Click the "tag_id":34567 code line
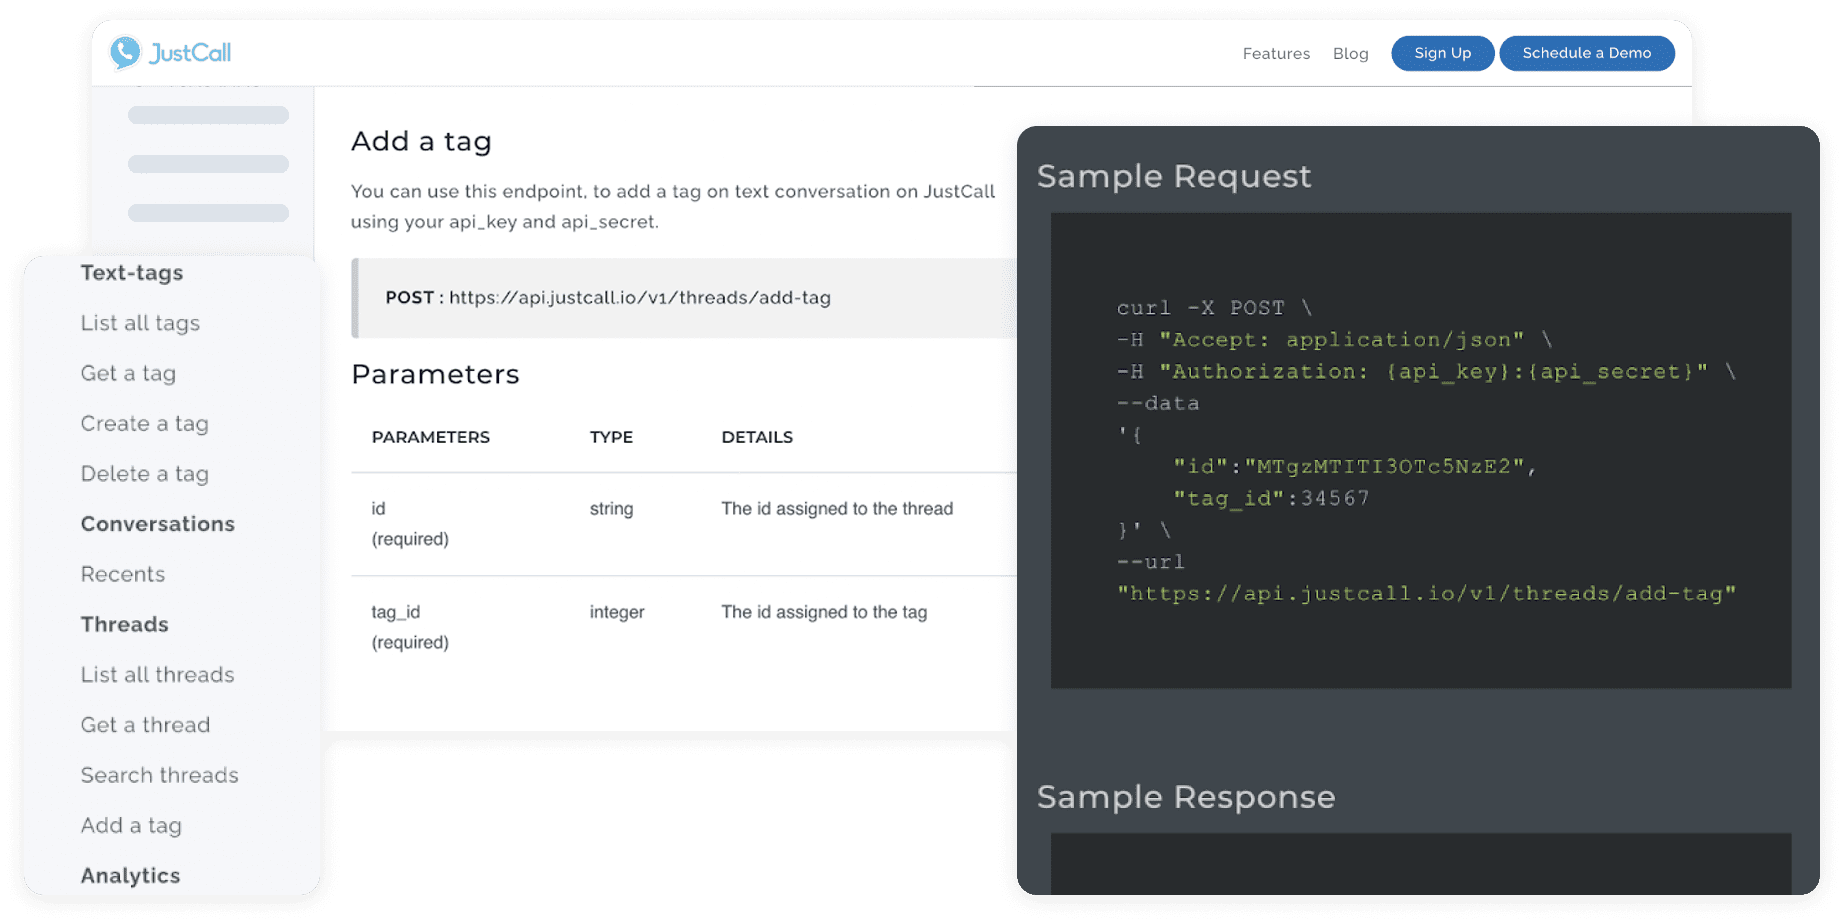Viewport: 1844px width, 923px height. 1271,499
